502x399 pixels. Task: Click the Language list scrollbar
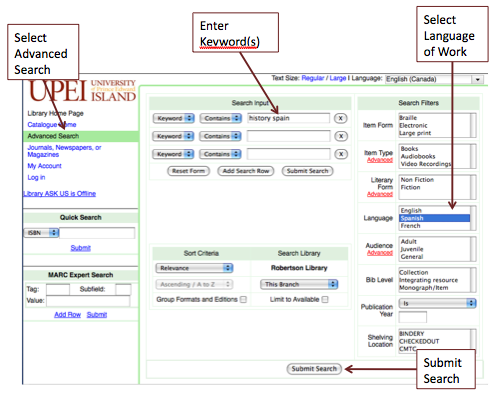(473, 218)
